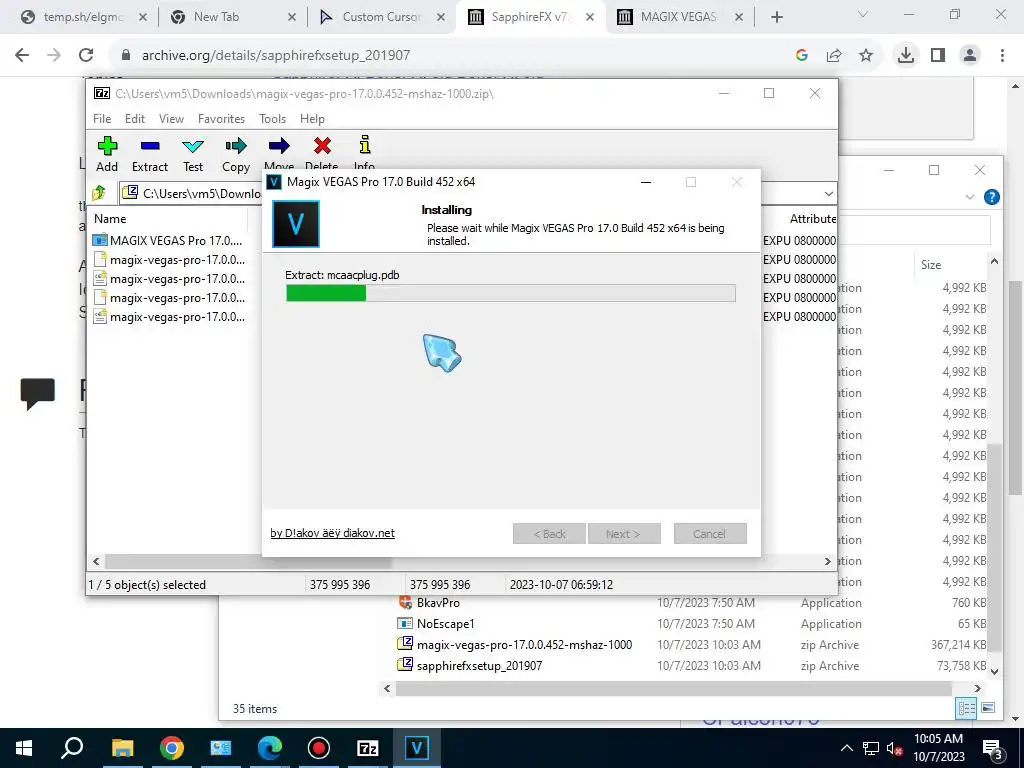Image resolution: width=1024 pixels, height=768 pixels.
Task: Expand 7-Zip address path dropdown
Action: [828, 193]
